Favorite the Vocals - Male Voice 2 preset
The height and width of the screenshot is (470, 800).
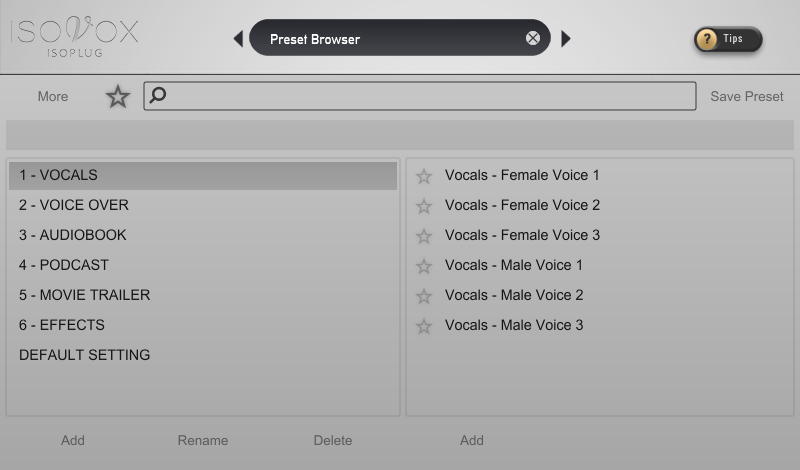pos(424,296)
